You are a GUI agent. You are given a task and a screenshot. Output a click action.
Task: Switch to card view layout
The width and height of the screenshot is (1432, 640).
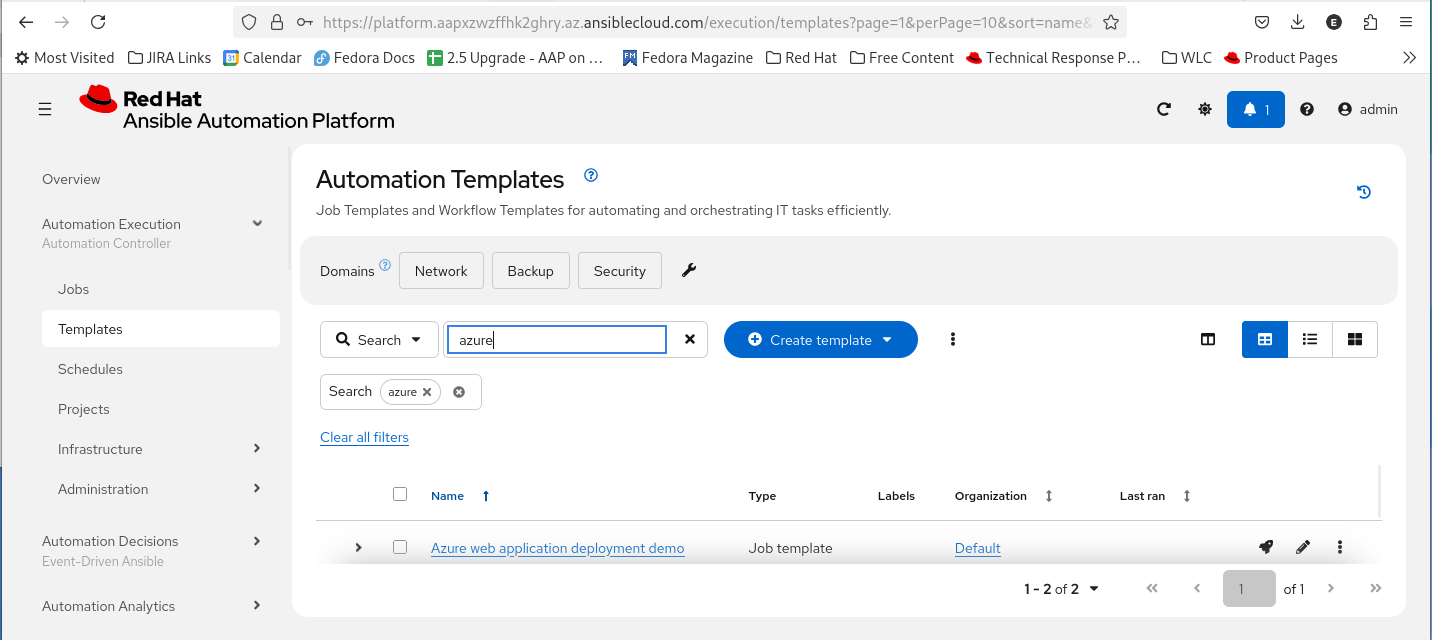(x=1355, y=339)
